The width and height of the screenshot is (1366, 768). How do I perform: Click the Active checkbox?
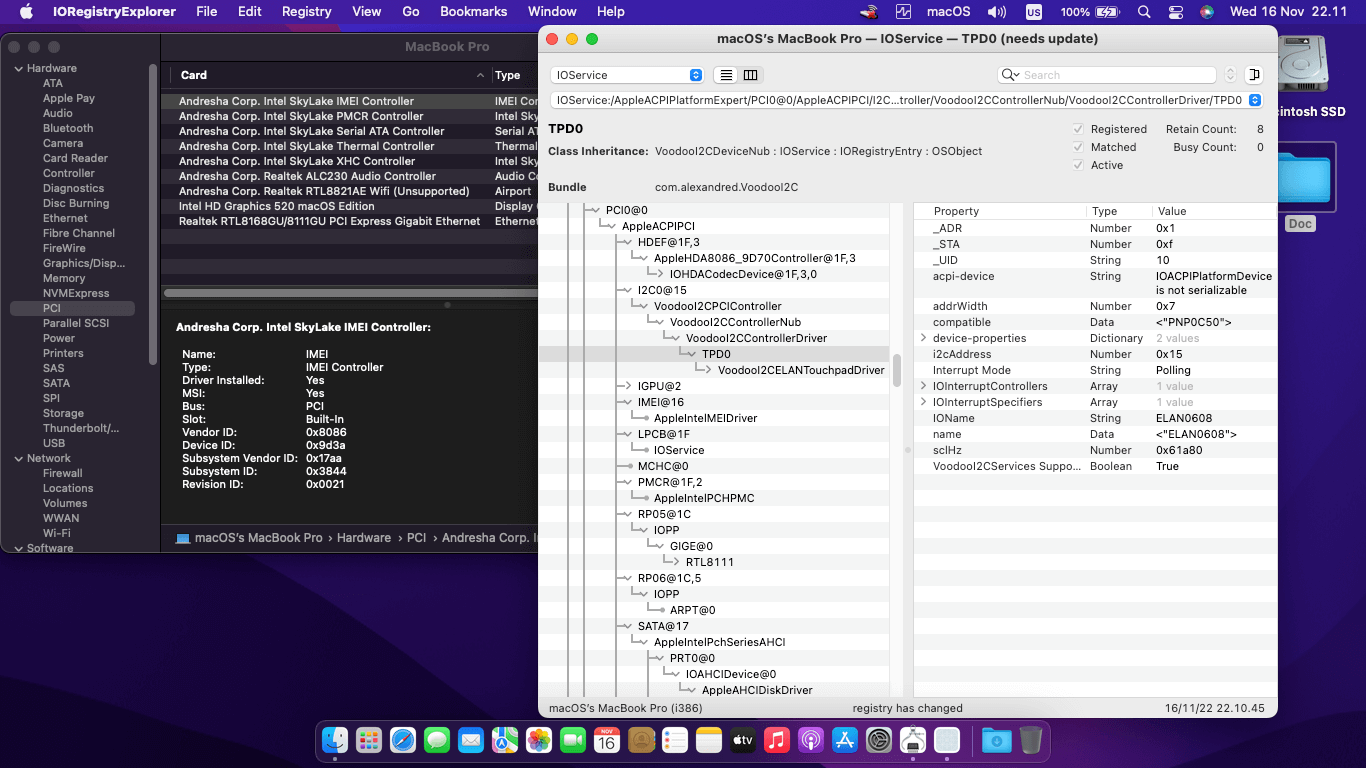coord(1078,165)
